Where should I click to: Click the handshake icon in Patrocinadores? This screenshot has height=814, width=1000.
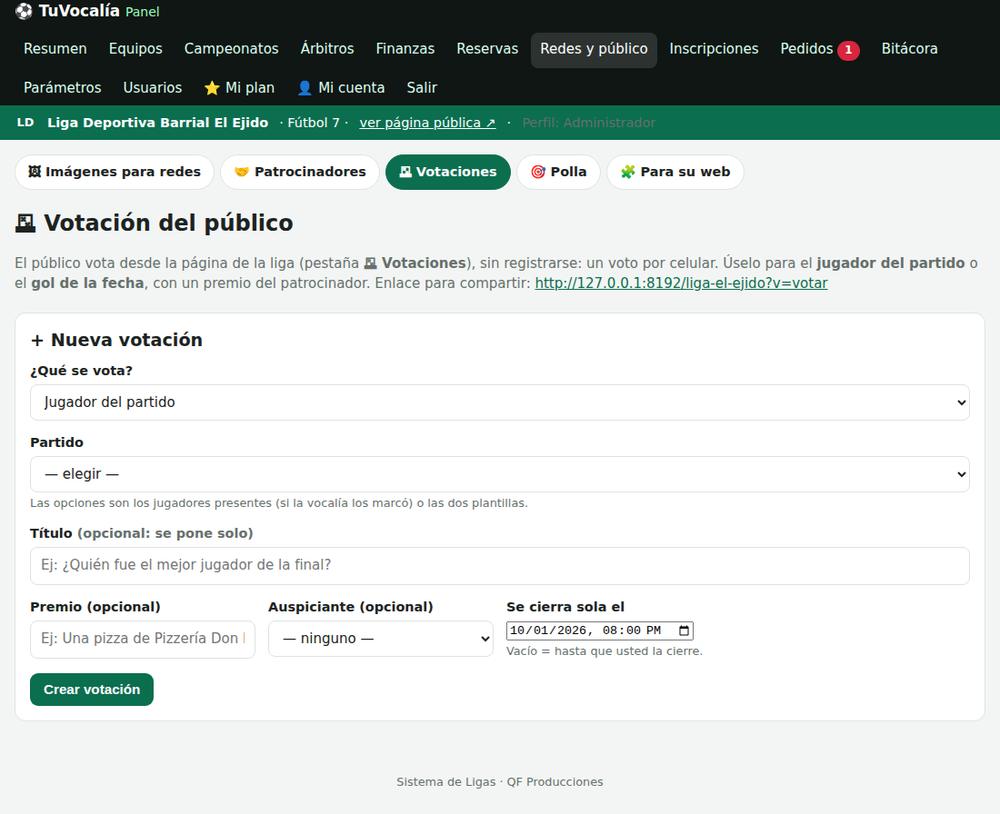[241, 172]
